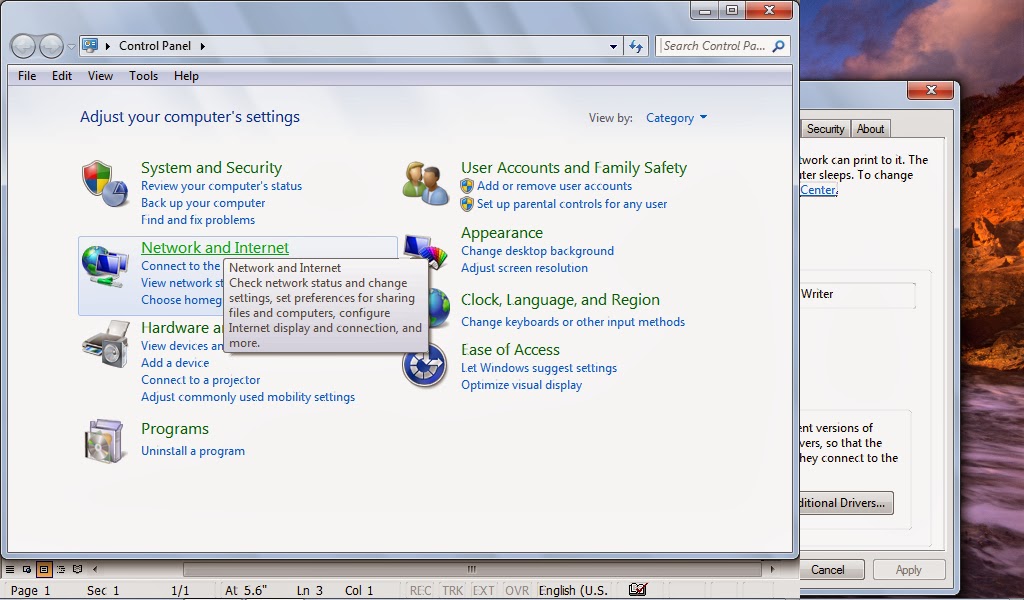
Task: Expand arrow after Control Panel in breadcrumb
Action: [202, 46]
